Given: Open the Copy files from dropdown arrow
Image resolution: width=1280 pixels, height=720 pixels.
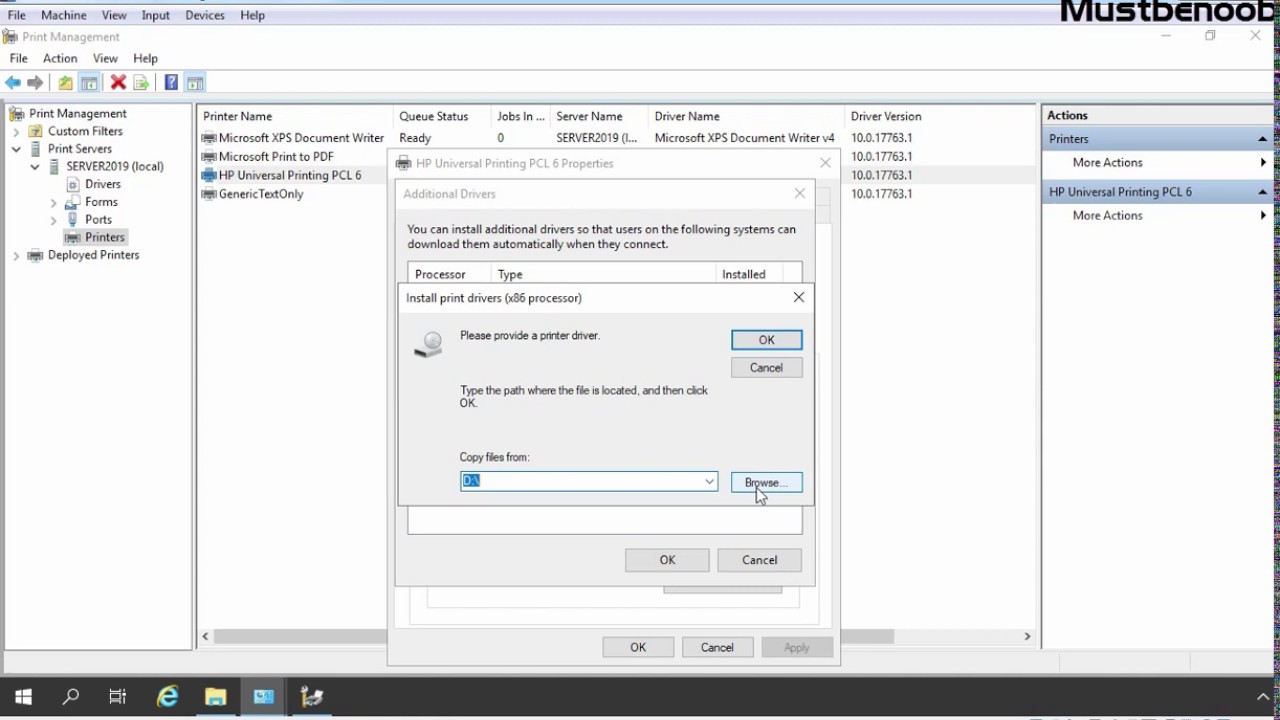Looking at the screenshot, I should tap(709, 482).
